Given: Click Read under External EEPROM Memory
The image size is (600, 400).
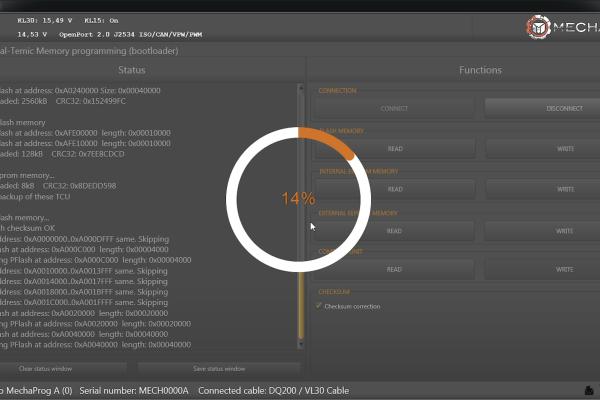Looking at the screenshot, I should pyautogui.click(x=395, y=230).
